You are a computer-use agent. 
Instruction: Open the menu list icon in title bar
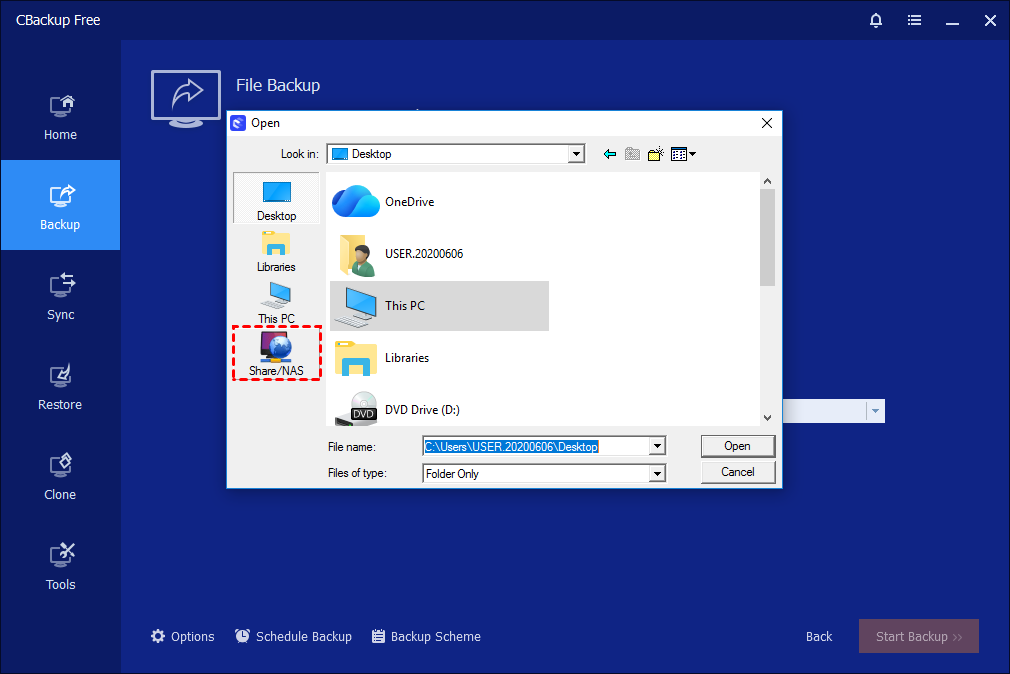[x=914, y=20]
